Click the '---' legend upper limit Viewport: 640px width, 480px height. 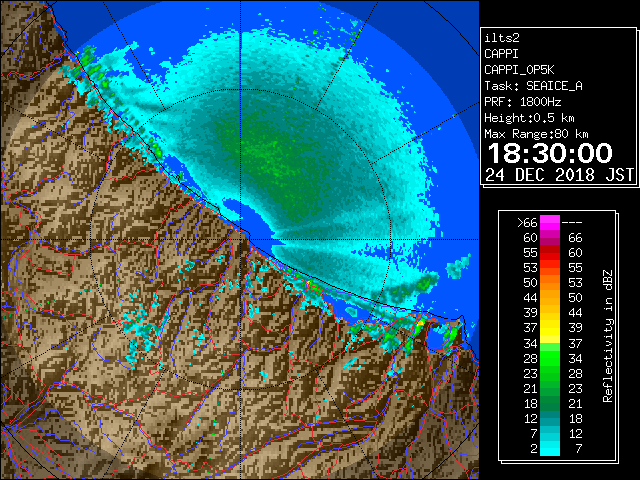(572, 223)
